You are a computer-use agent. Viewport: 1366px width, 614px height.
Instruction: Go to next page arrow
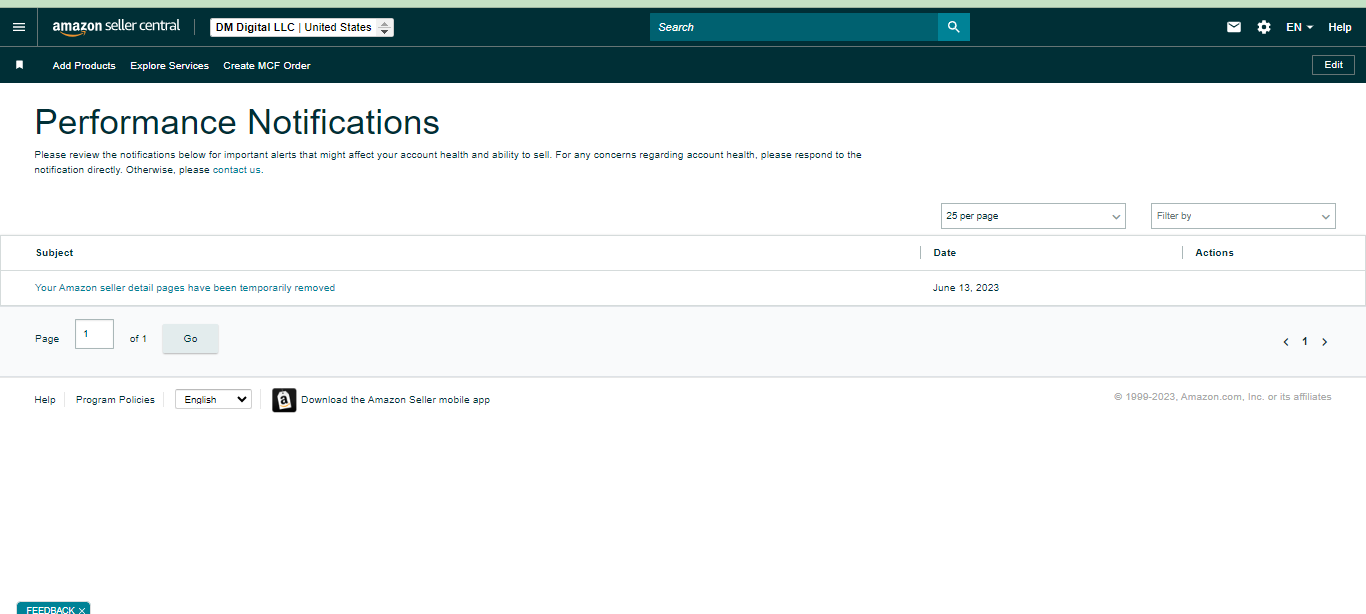coord(1325,342)
